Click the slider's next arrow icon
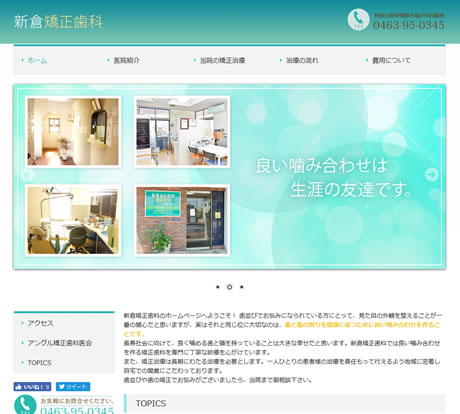Screen dimensions: 460x414 (432, 174)
